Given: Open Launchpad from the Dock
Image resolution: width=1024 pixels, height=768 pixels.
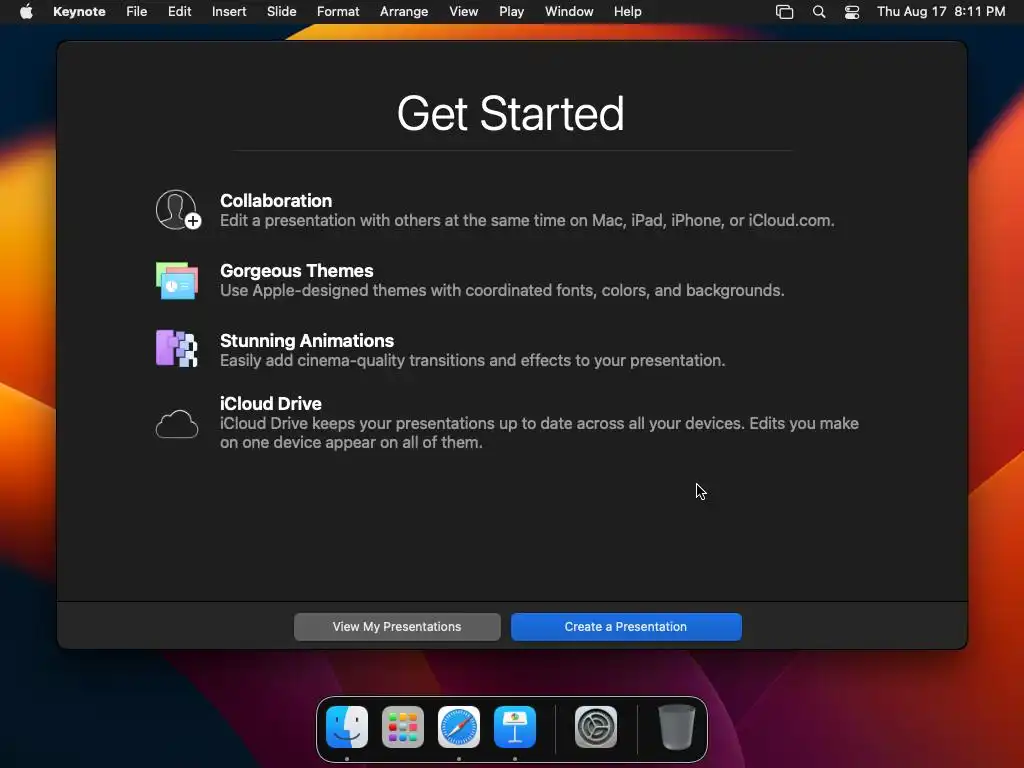Looking at the screenshot, I should (x=403, y=727).
